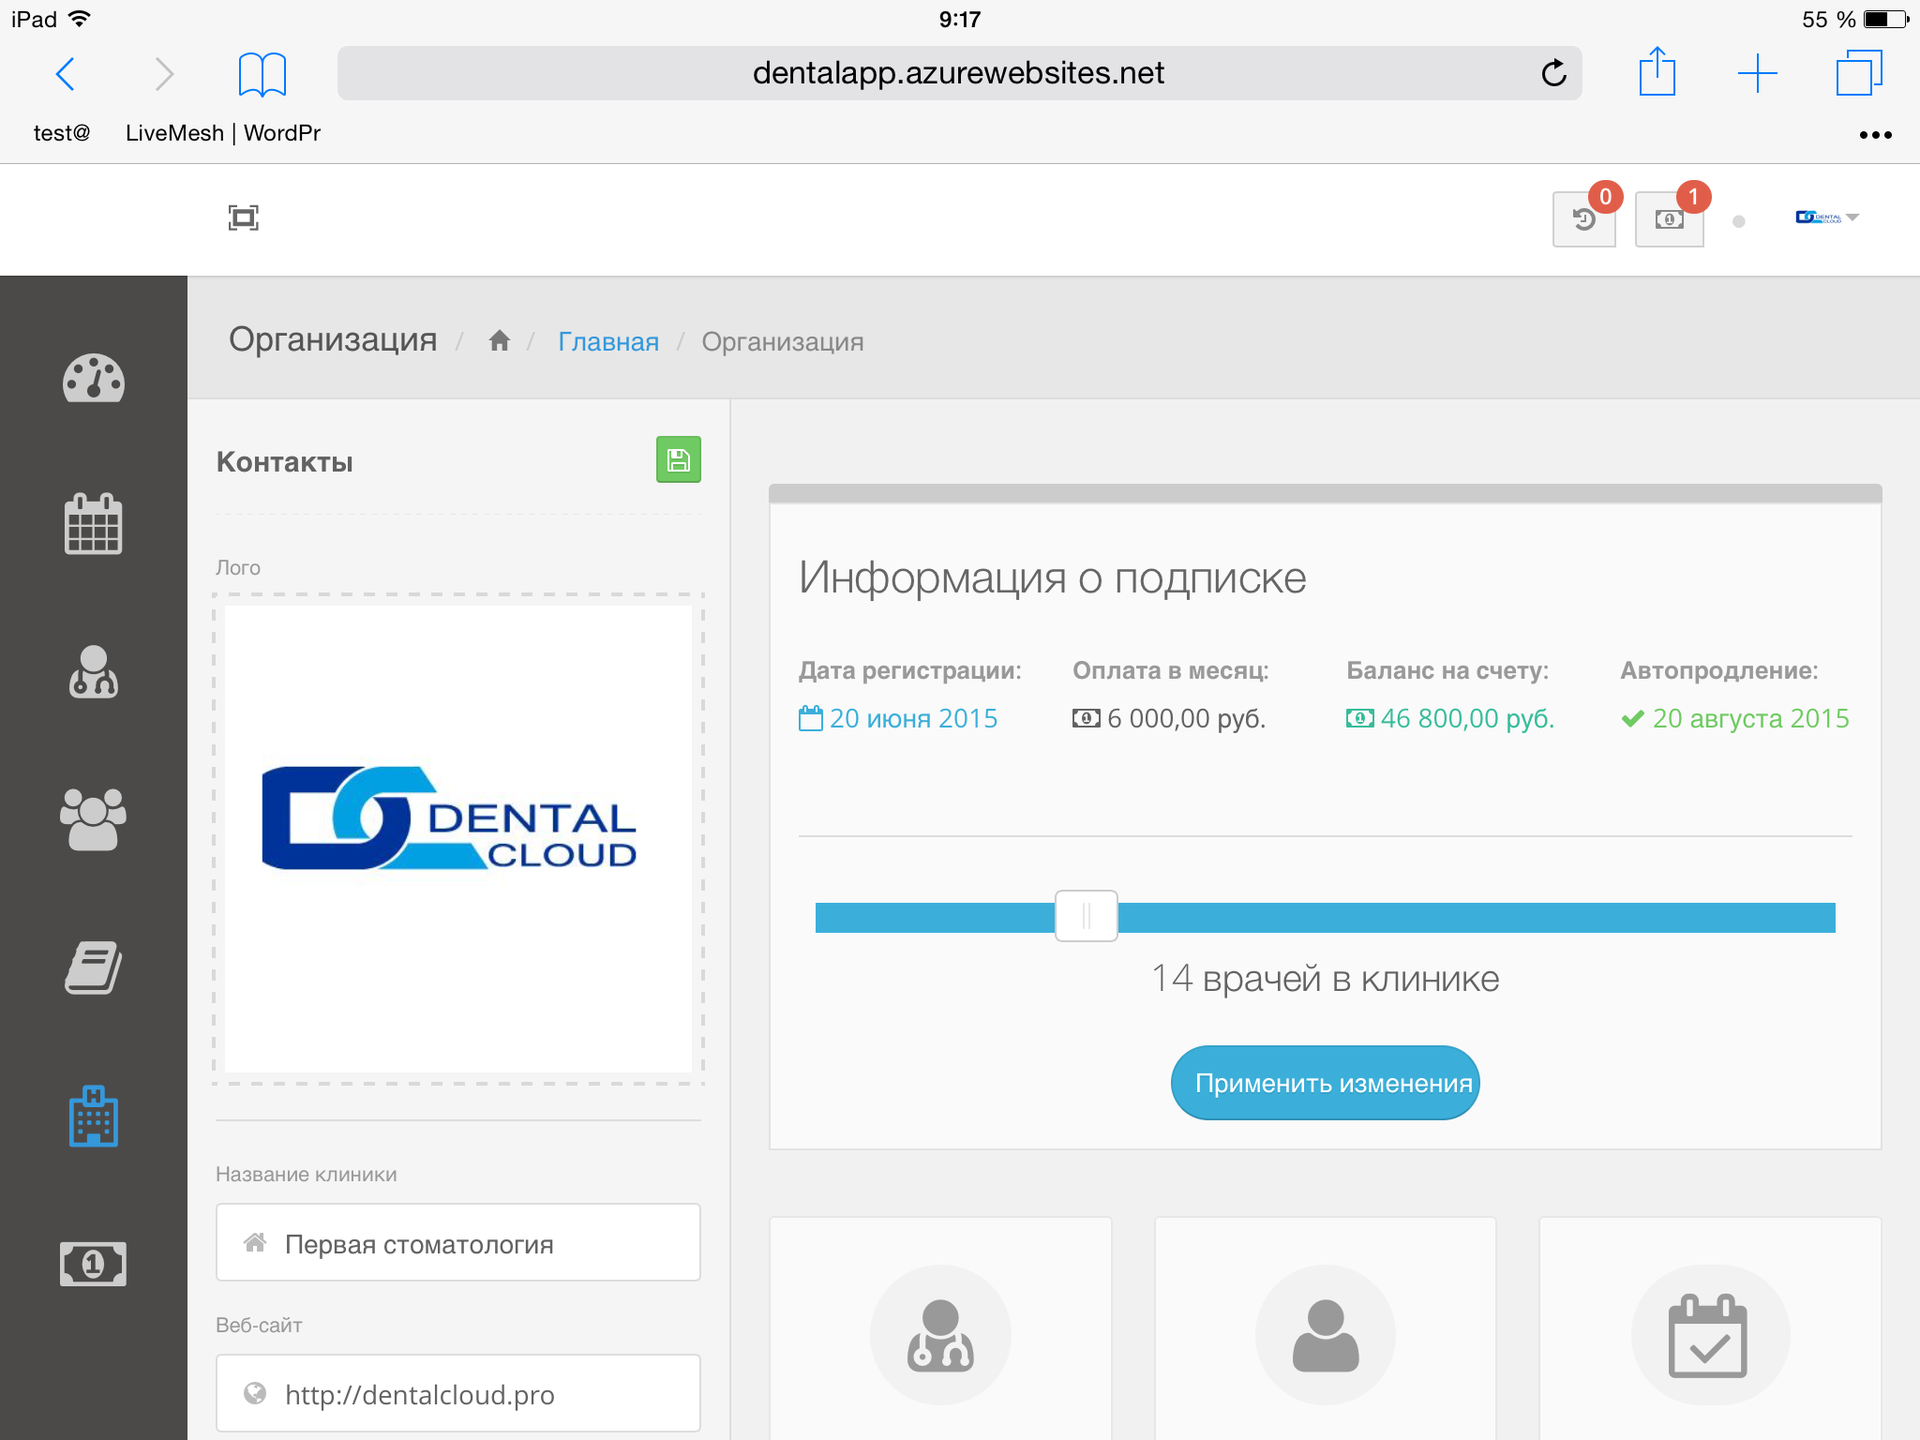Image resolution: width=1920 pixels, height=1440 pixels.
Task: Click doctor card icon below subscription
Action: [940, 1335]
